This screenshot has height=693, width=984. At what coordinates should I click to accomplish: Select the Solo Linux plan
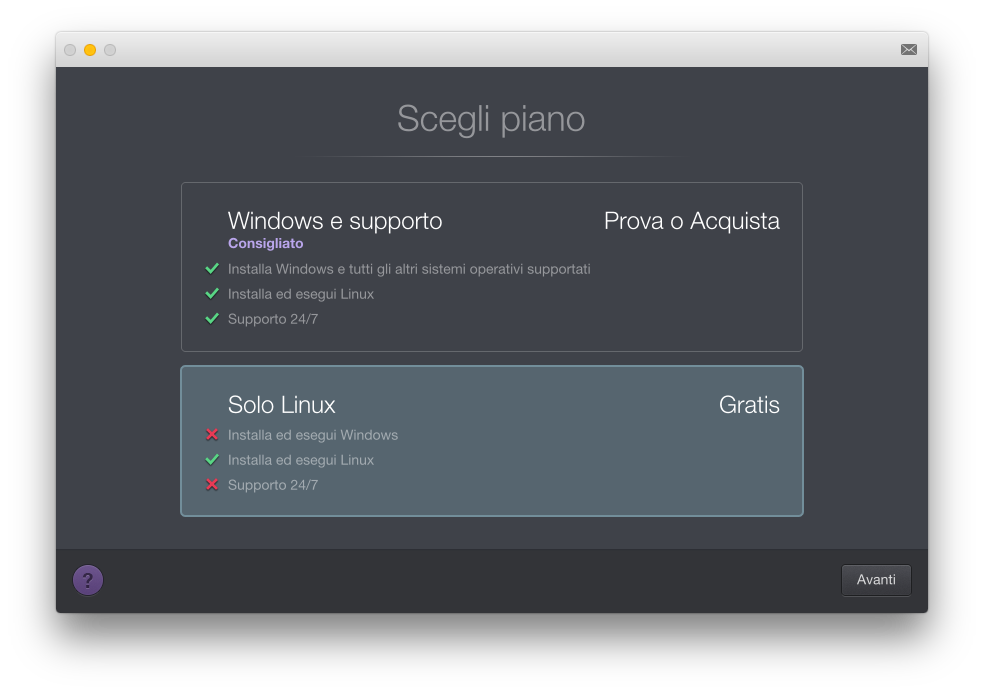pos(491,440)
